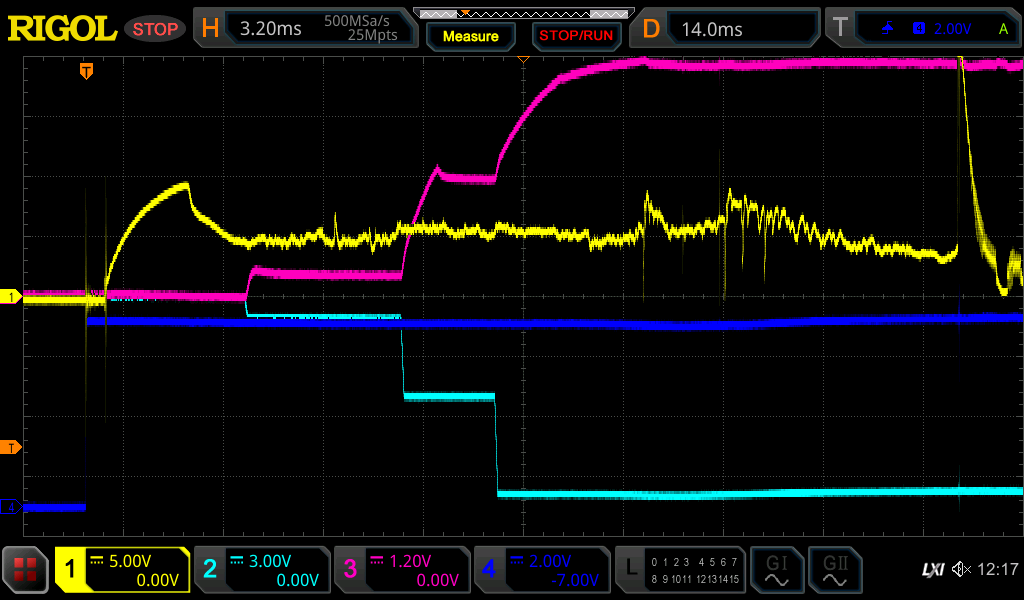Open the GII signal generator

[x=834, y=570]
